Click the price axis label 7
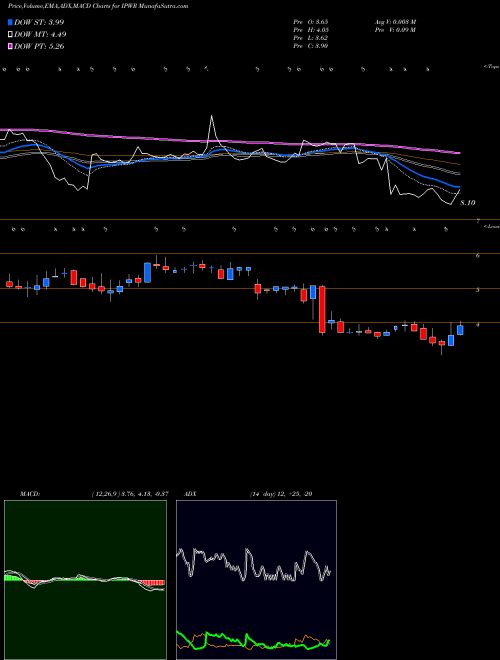500x660 pixels. click(x=478, y=221)
